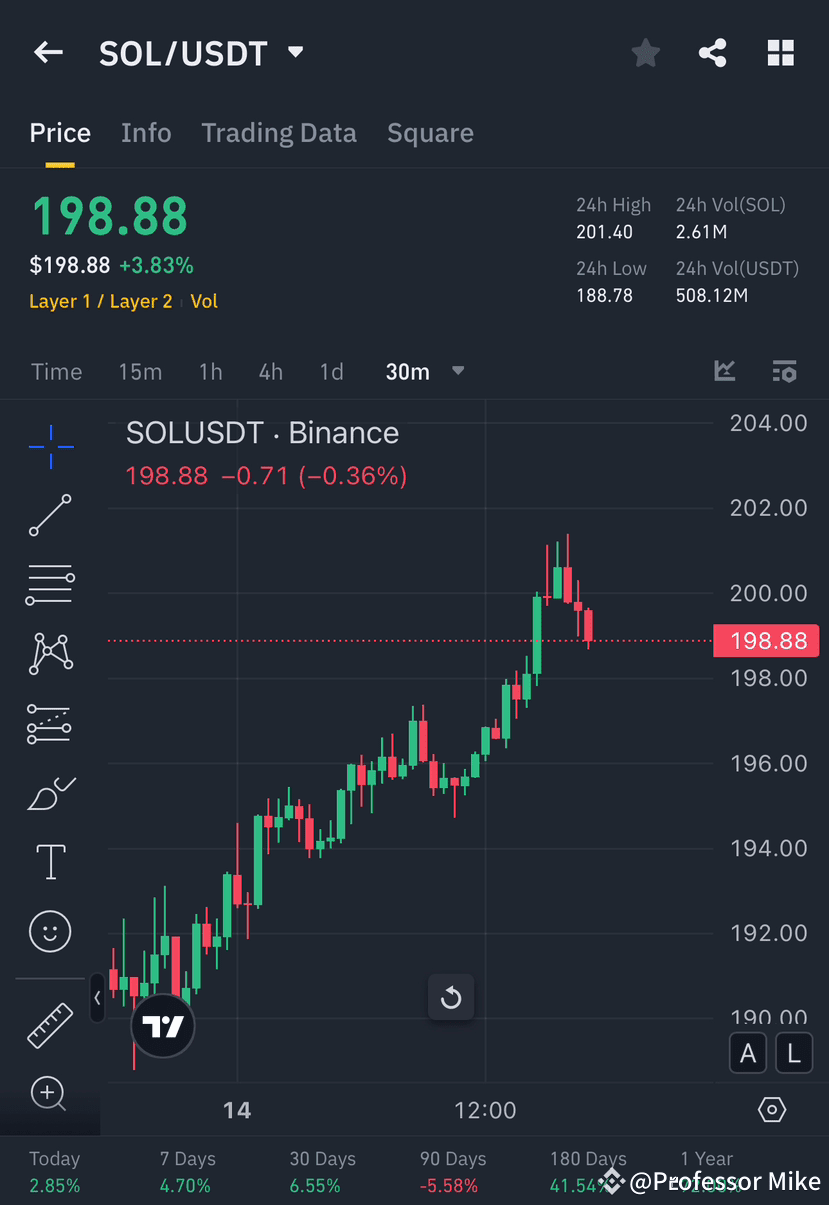Screen dimensions: 829x1205
Task: Collapse the drawing toolbar with the chevron
Action: (x=96, y=998)
